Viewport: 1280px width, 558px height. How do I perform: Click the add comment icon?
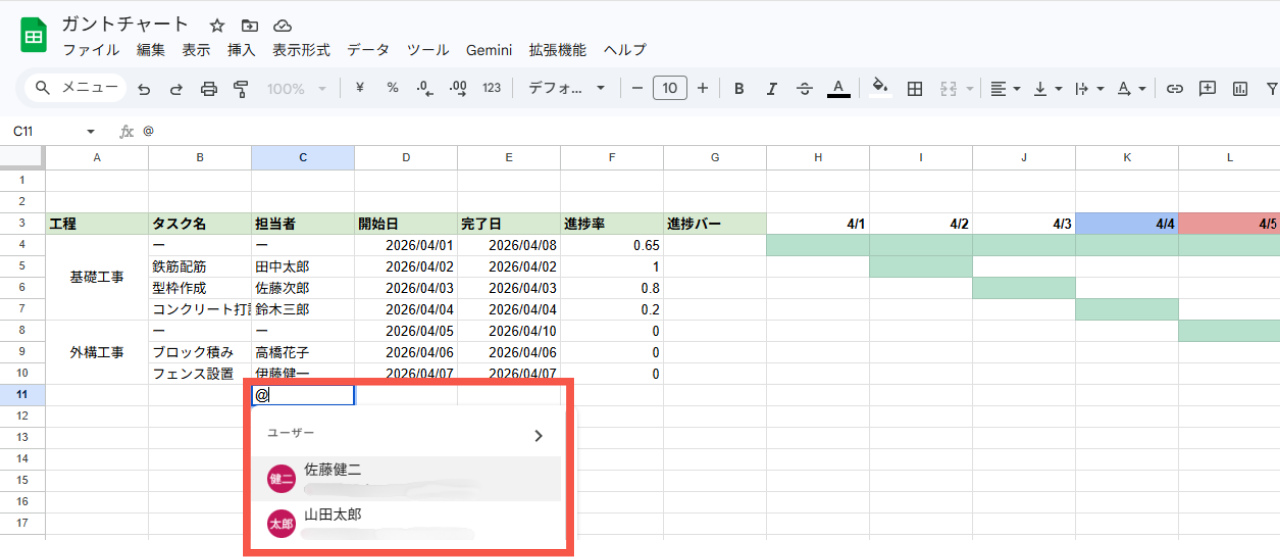(1207, 89)
